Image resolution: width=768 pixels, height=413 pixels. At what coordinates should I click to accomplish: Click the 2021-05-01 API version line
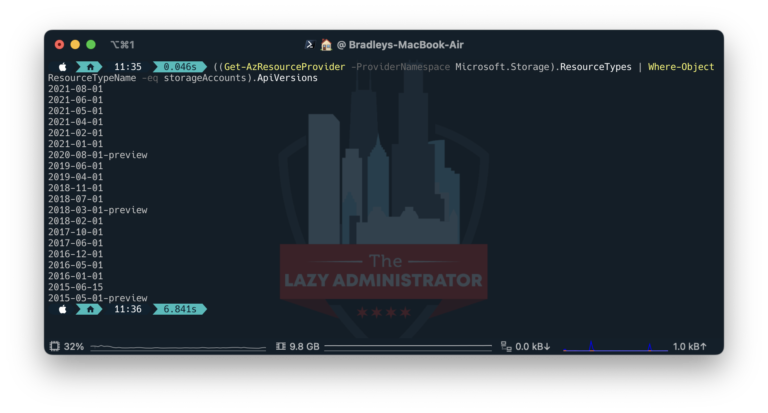75,111
